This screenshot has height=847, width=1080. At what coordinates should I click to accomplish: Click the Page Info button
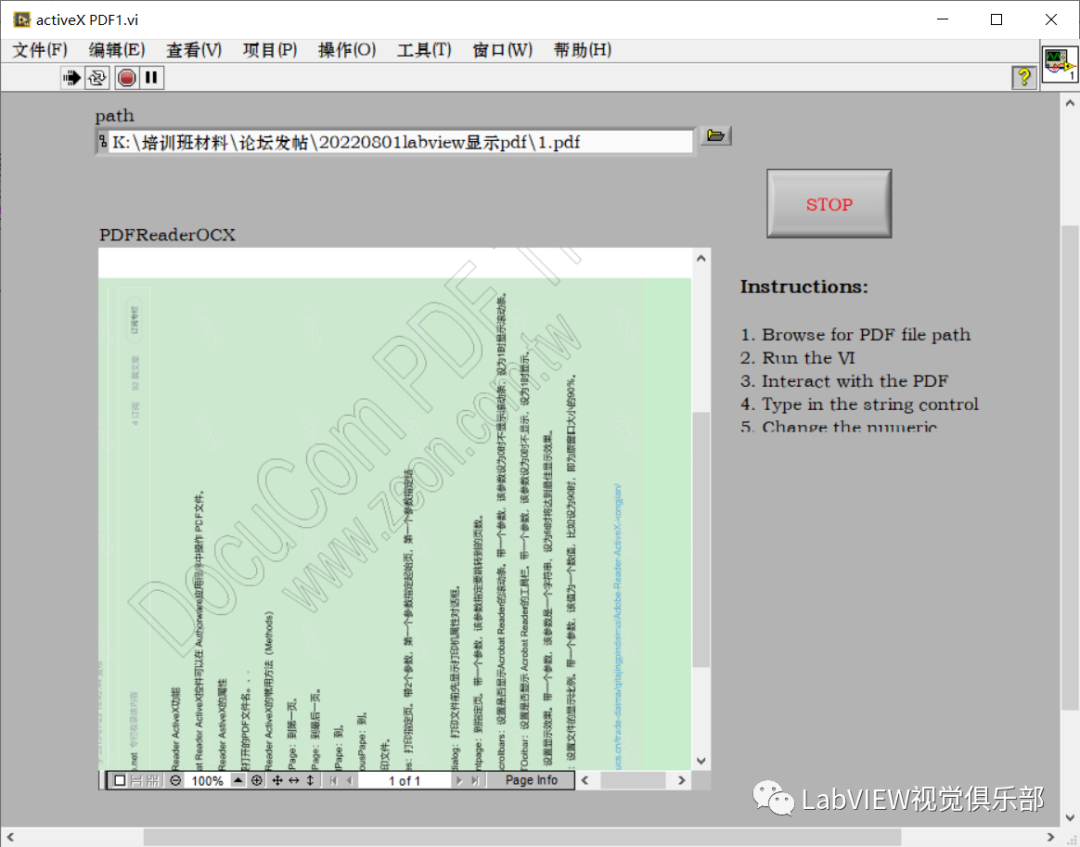[531, 780]
